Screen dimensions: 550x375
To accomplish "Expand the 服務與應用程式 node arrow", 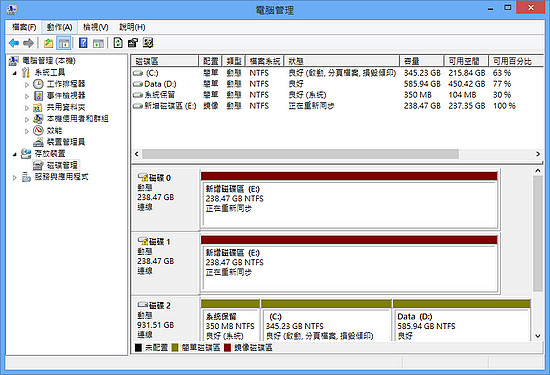I will 15,178.
